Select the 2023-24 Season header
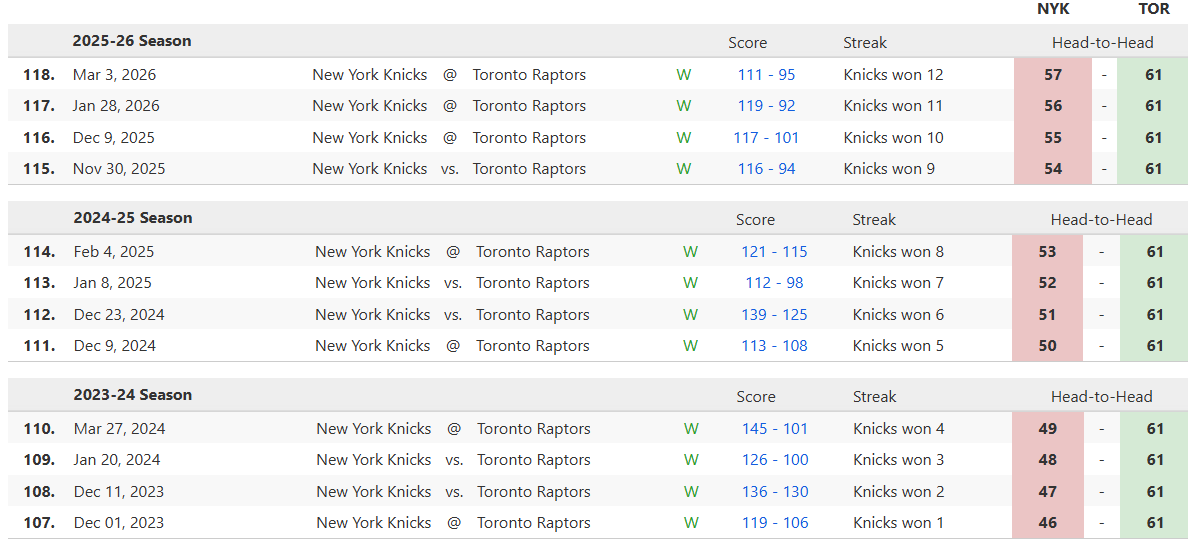This screenshot has height=553, width=1188. pyautogui.click(x=133, y=395)
